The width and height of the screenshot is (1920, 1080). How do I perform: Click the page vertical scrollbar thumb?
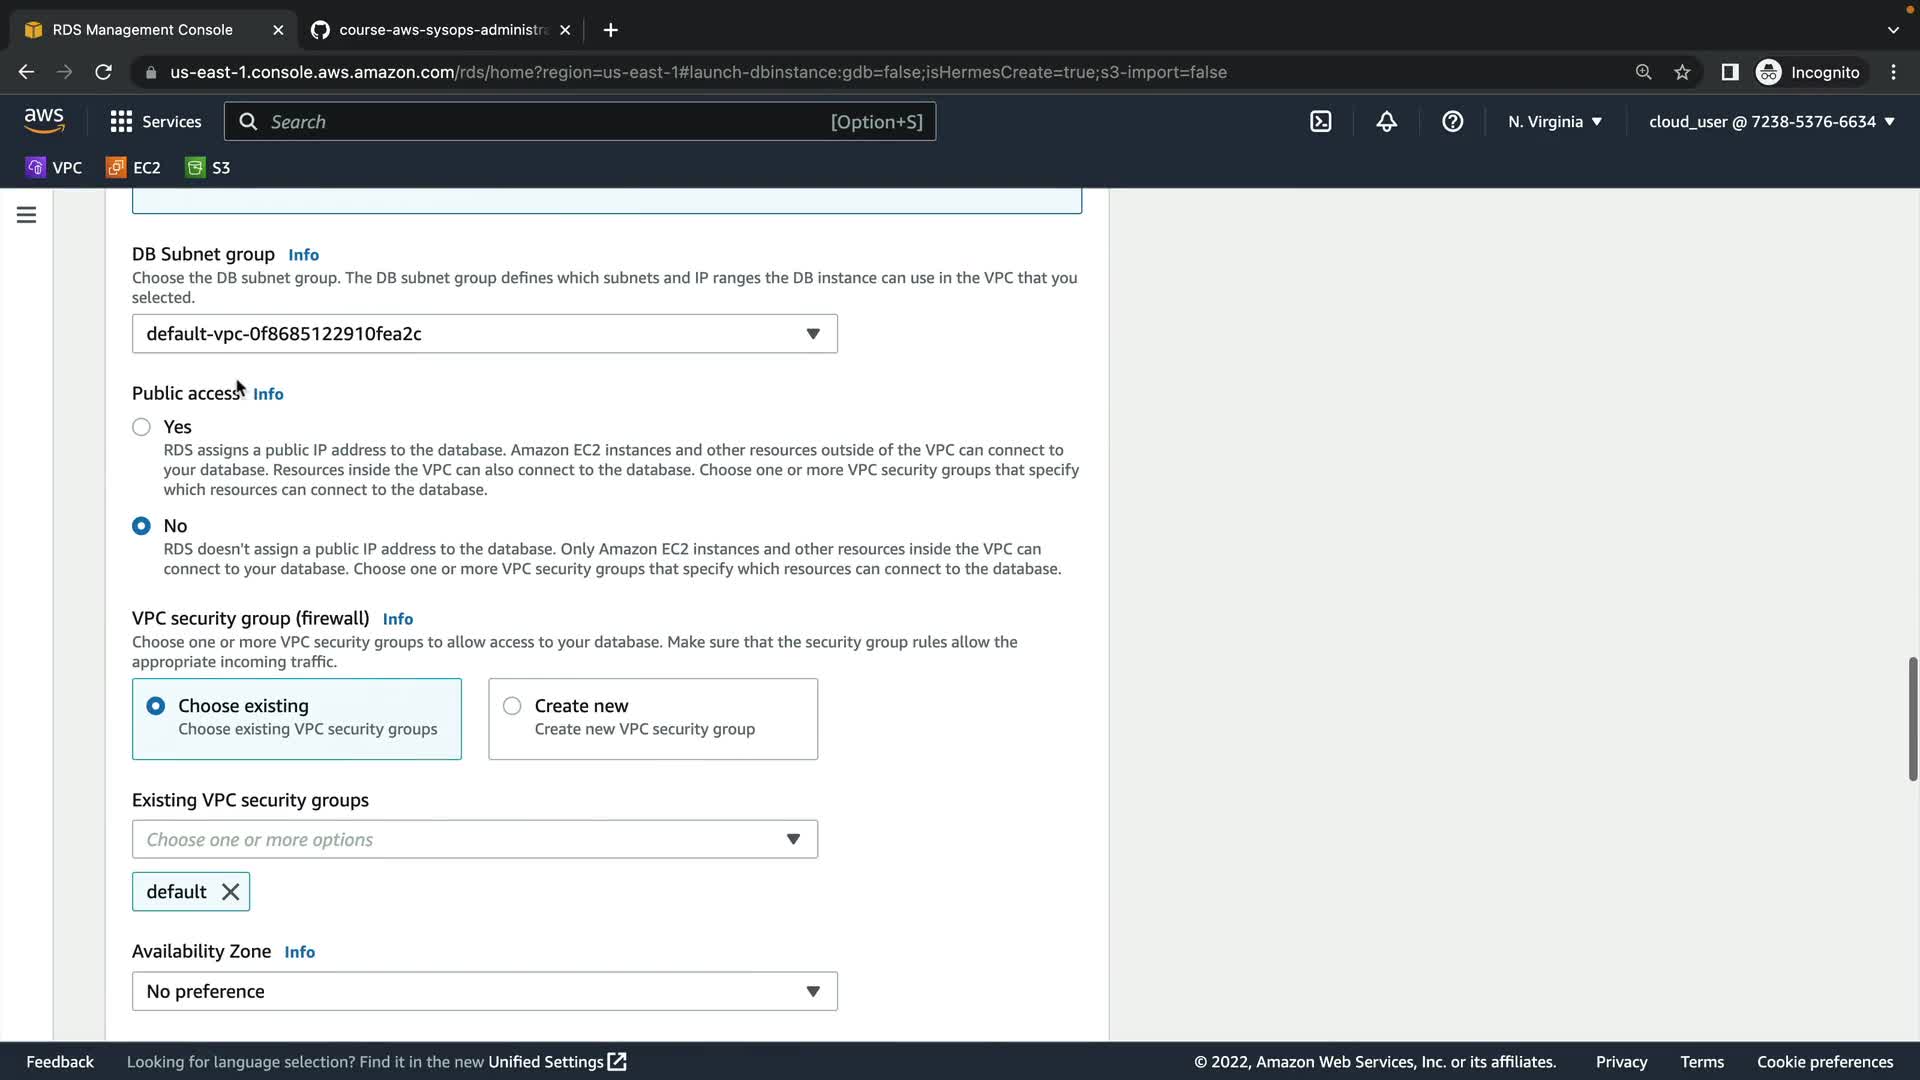pyautogui.click(x=1912, y=718)
